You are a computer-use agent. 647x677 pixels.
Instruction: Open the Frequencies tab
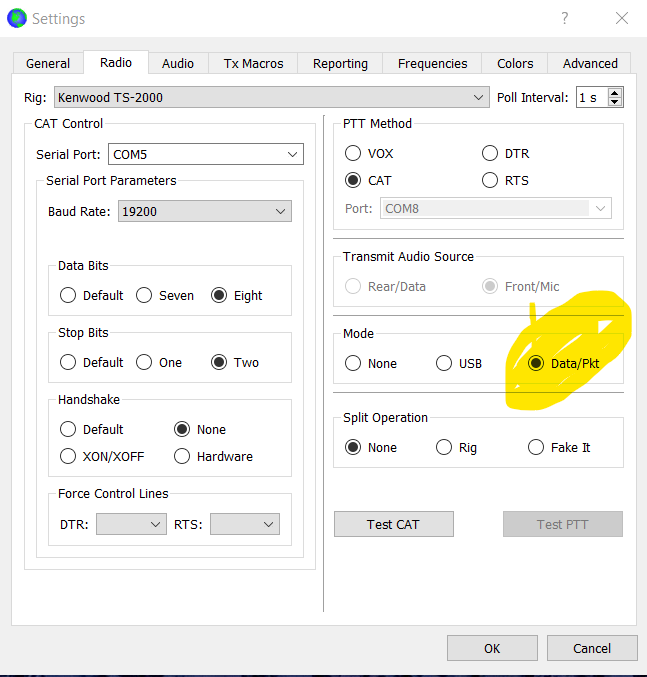click(x=433, y=63)
